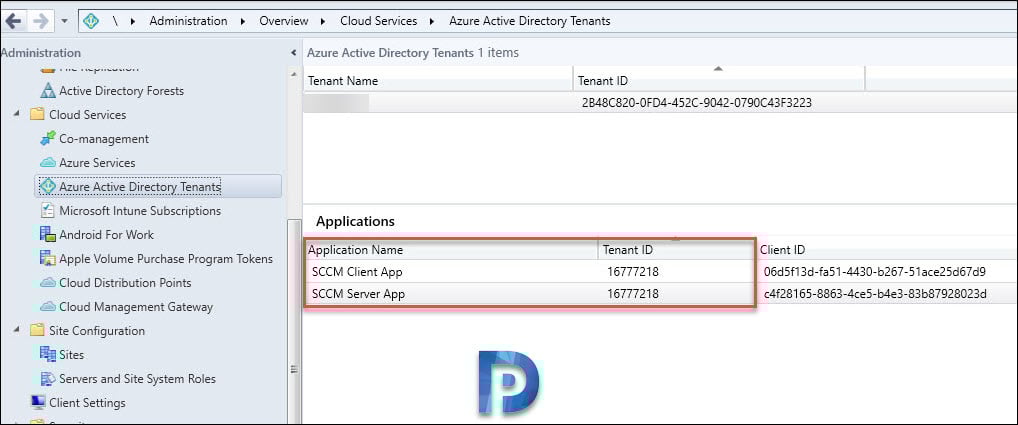1018x425 pixels.
Task: Open the Co-management node
Action: point(104,139)
